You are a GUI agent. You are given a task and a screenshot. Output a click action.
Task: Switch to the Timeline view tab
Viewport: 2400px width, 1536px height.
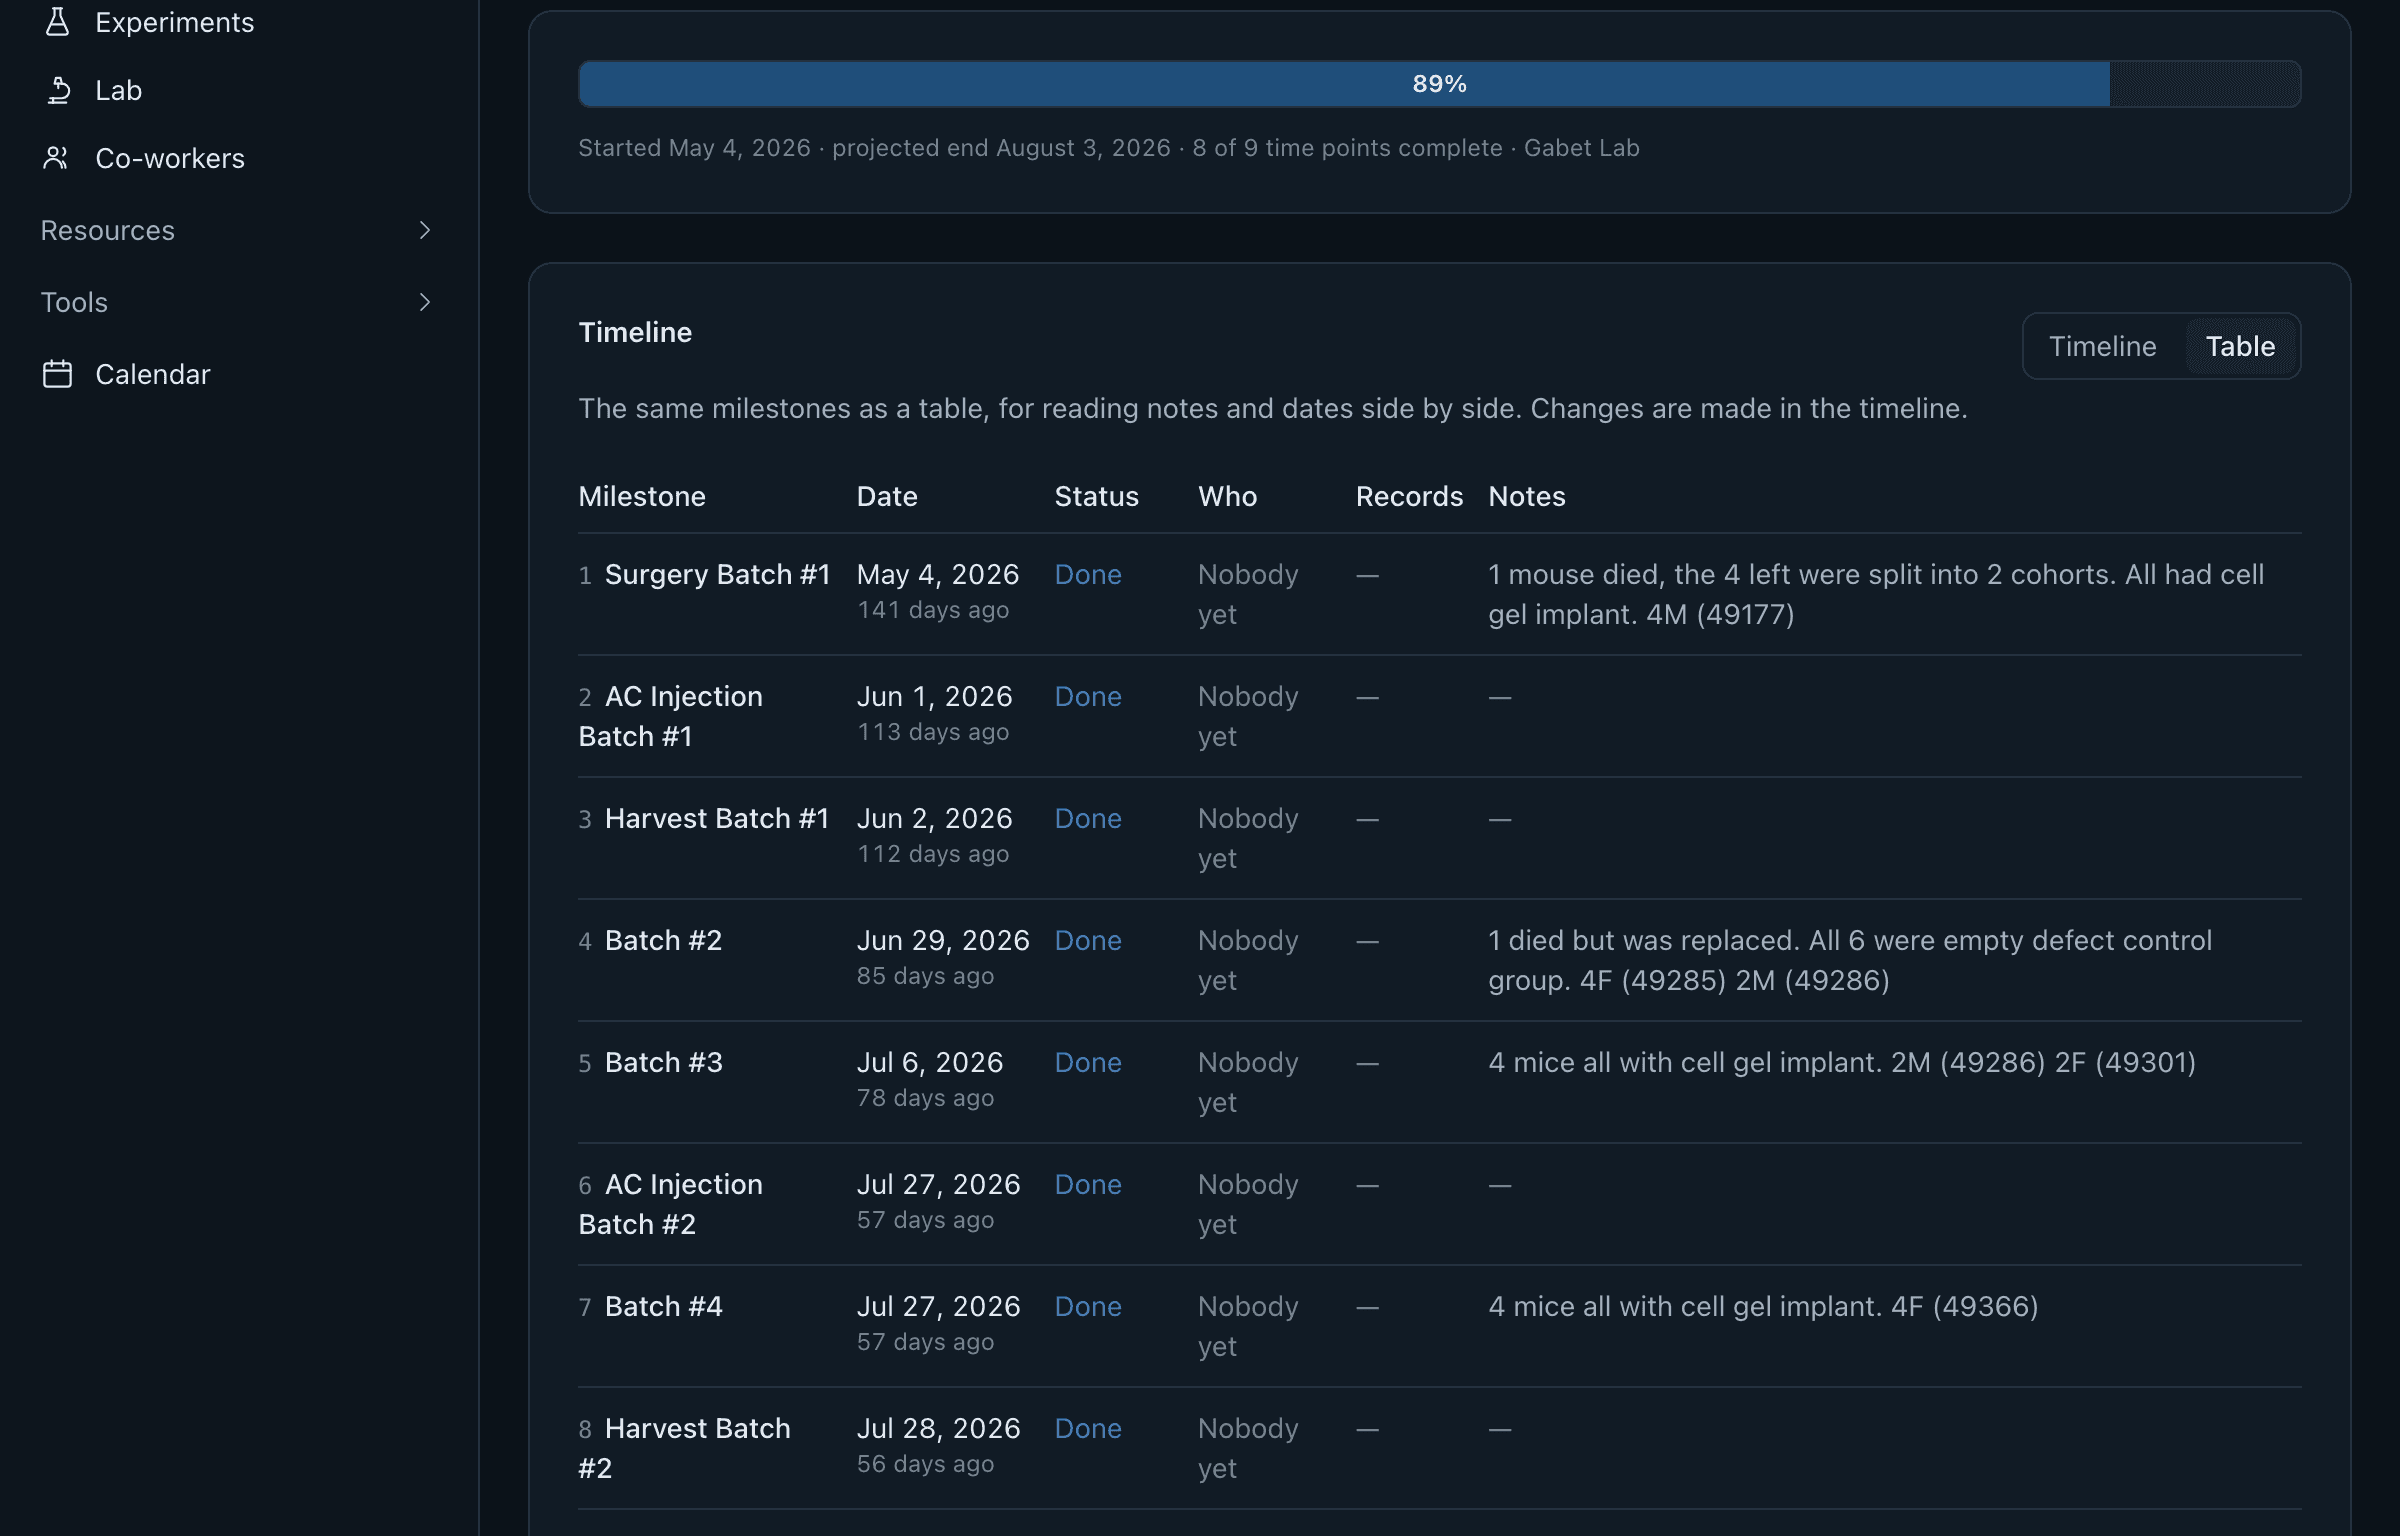click(x=2103, y=346)
